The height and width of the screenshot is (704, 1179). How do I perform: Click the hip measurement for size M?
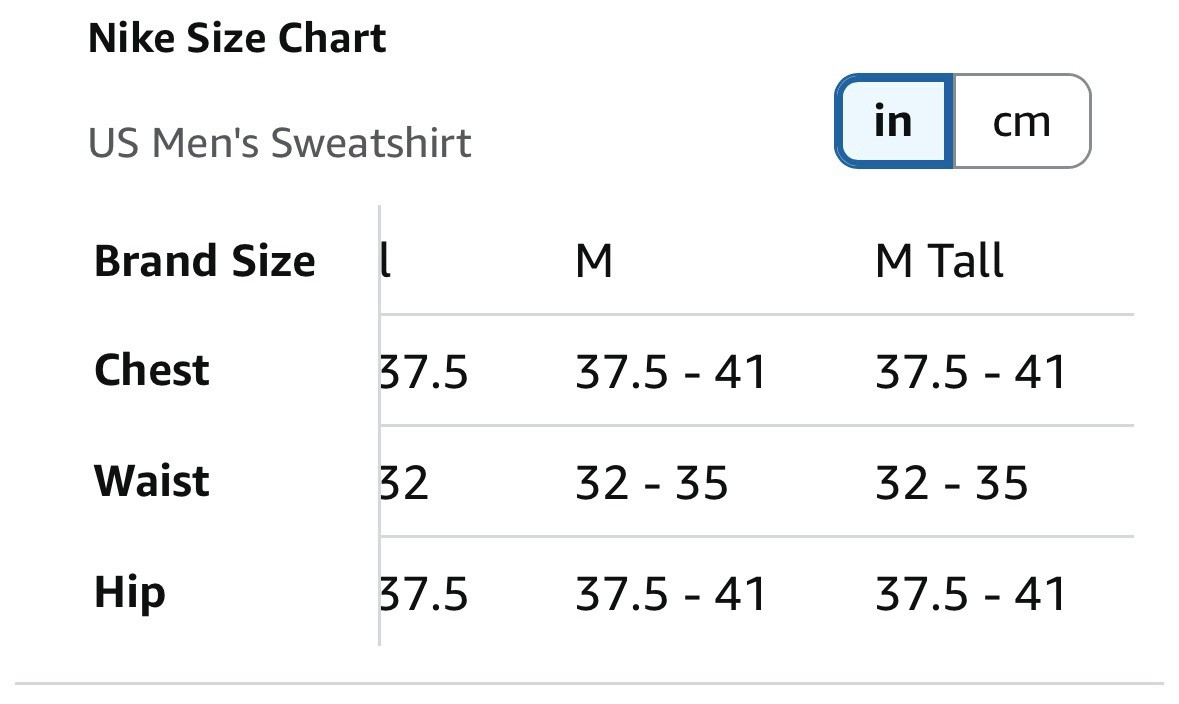670,594
